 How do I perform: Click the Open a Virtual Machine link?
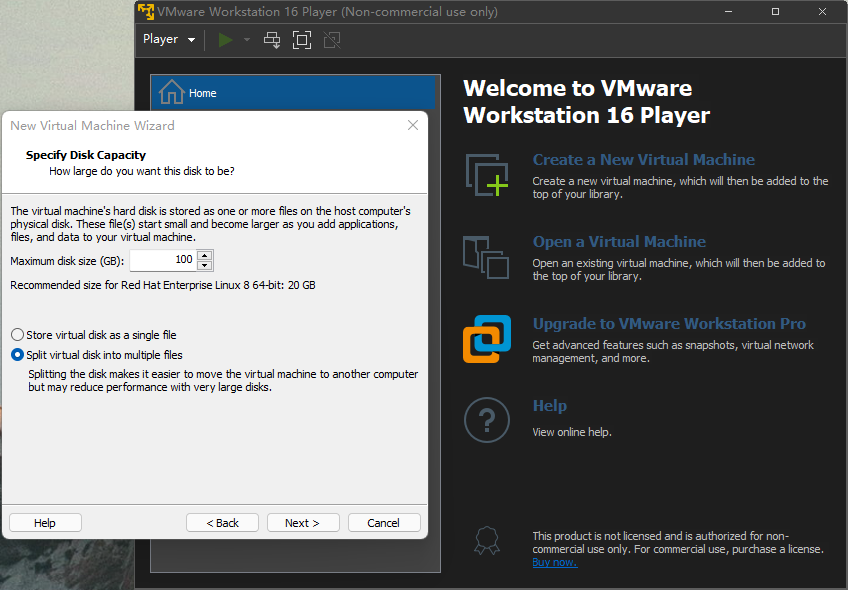[x=619, y=242]
